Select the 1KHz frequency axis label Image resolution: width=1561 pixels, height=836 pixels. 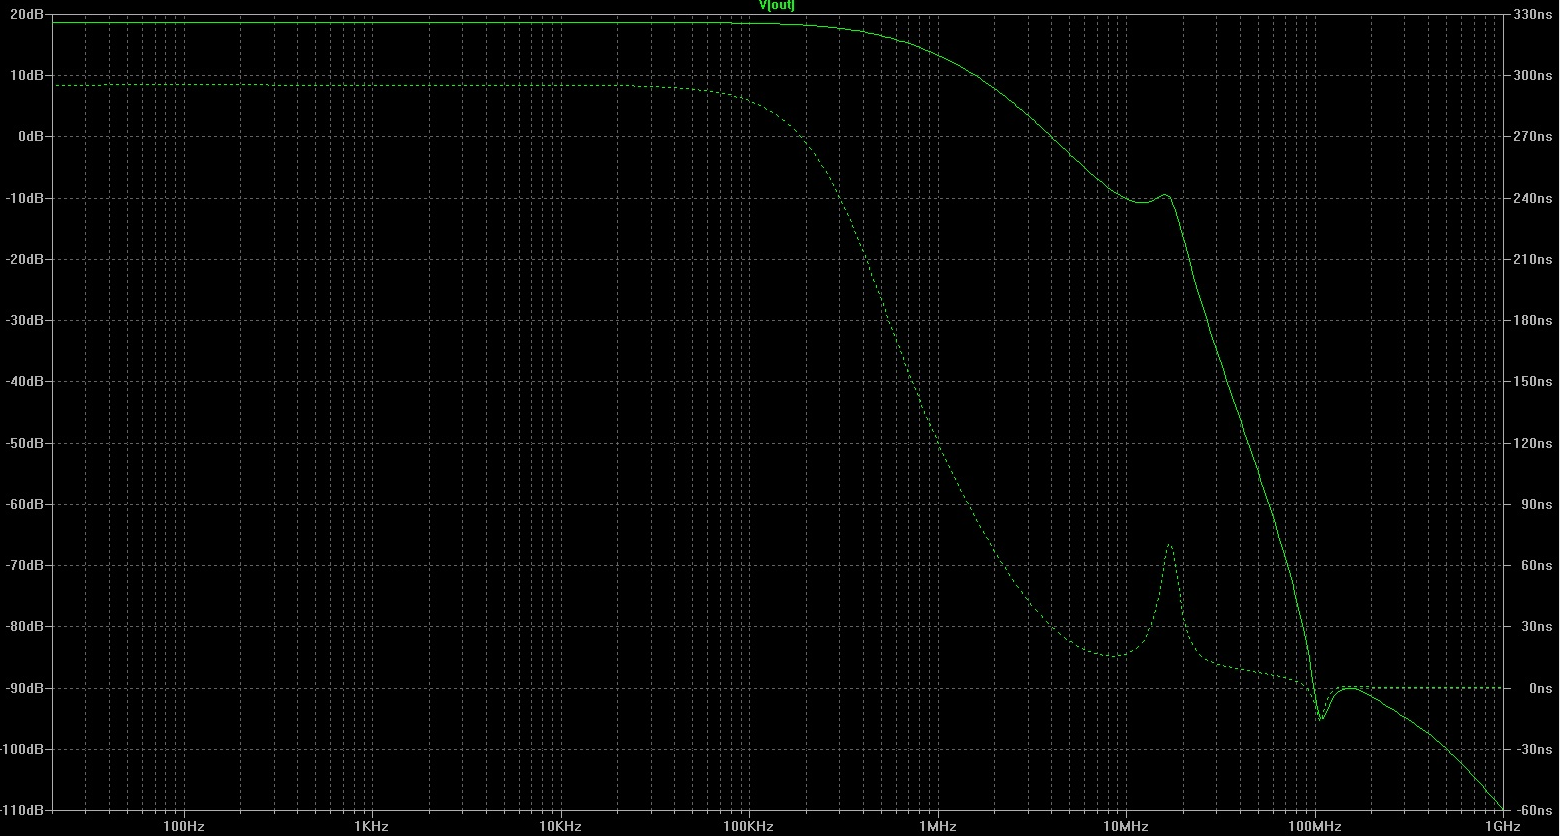[x=371, y=827]
